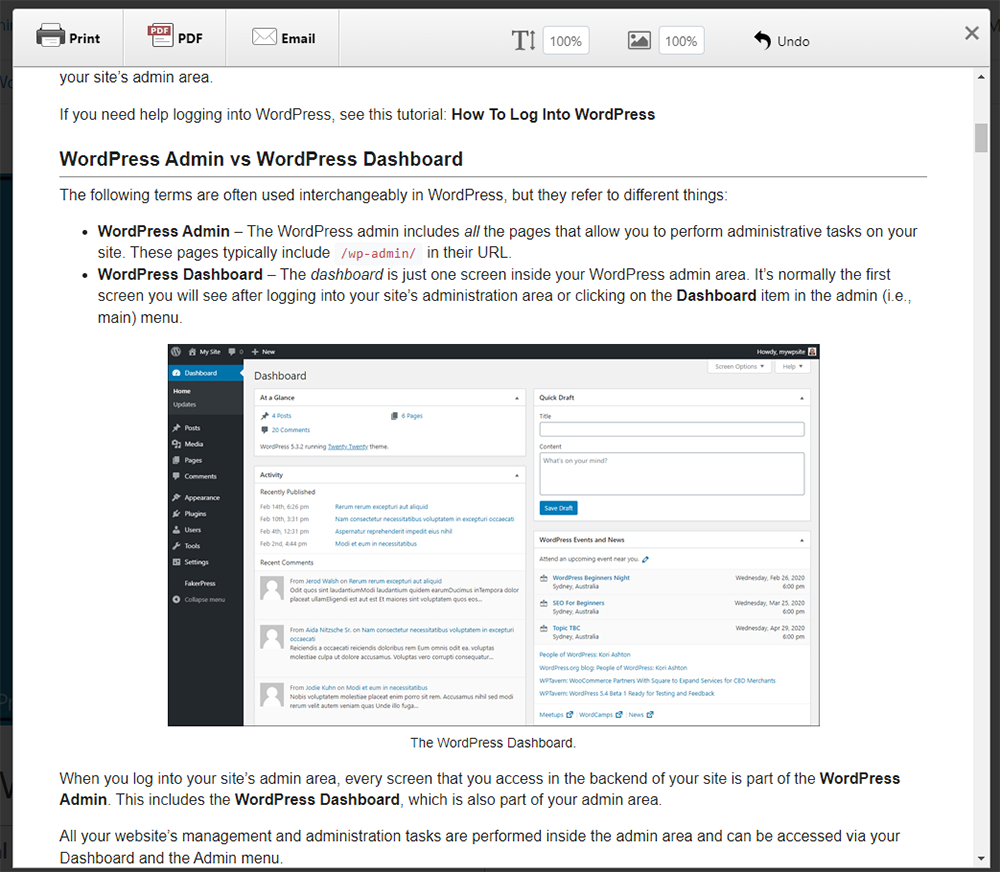1000x872 pixels.
Task: Select the paragraph starting When you log into
Action: coord(480,789)
